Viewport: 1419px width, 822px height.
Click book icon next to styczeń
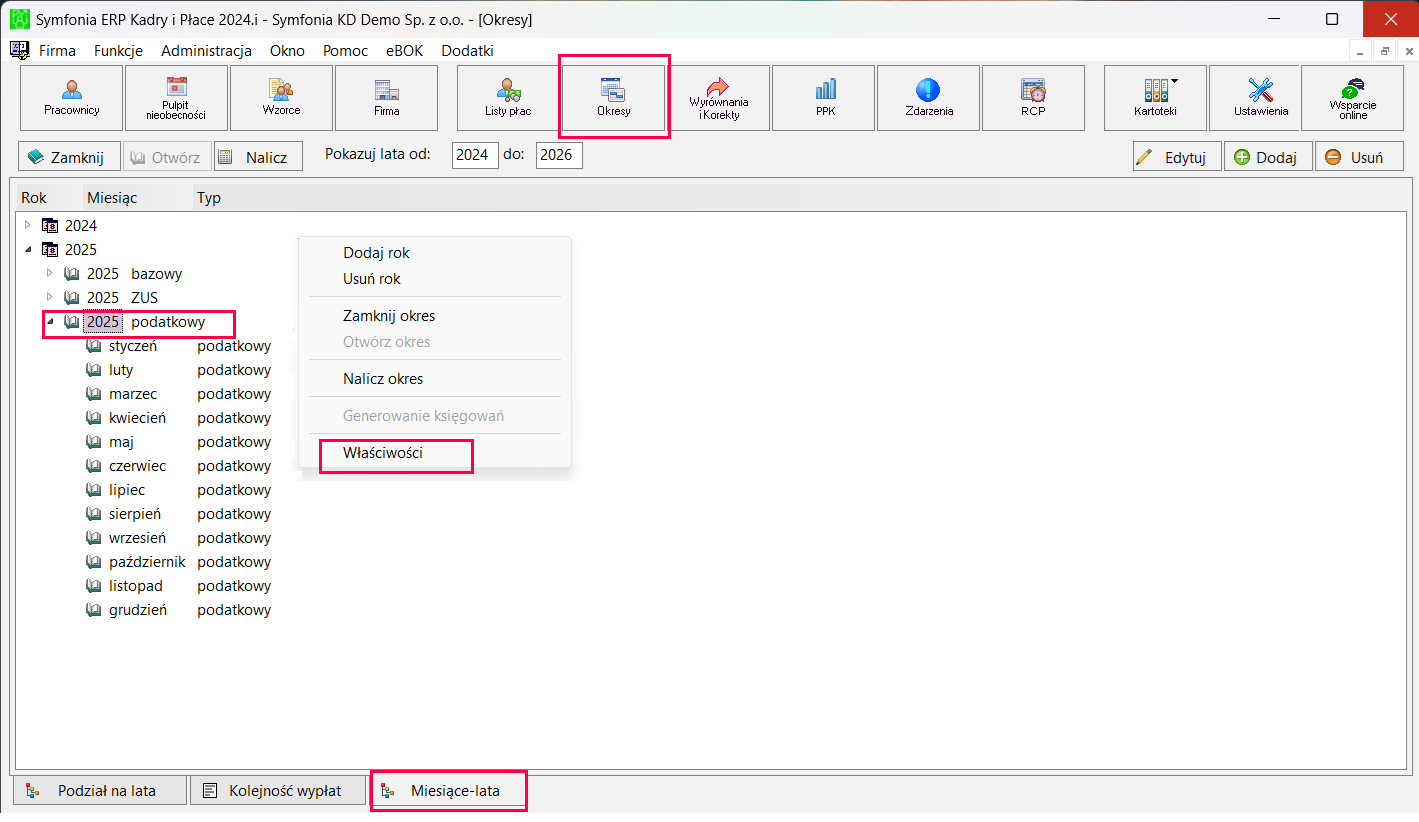click(x=94, y=346)
